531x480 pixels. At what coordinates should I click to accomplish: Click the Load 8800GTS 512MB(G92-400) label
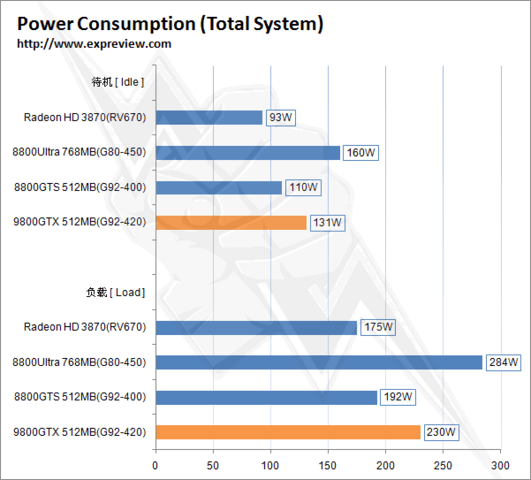click(80, 397)
